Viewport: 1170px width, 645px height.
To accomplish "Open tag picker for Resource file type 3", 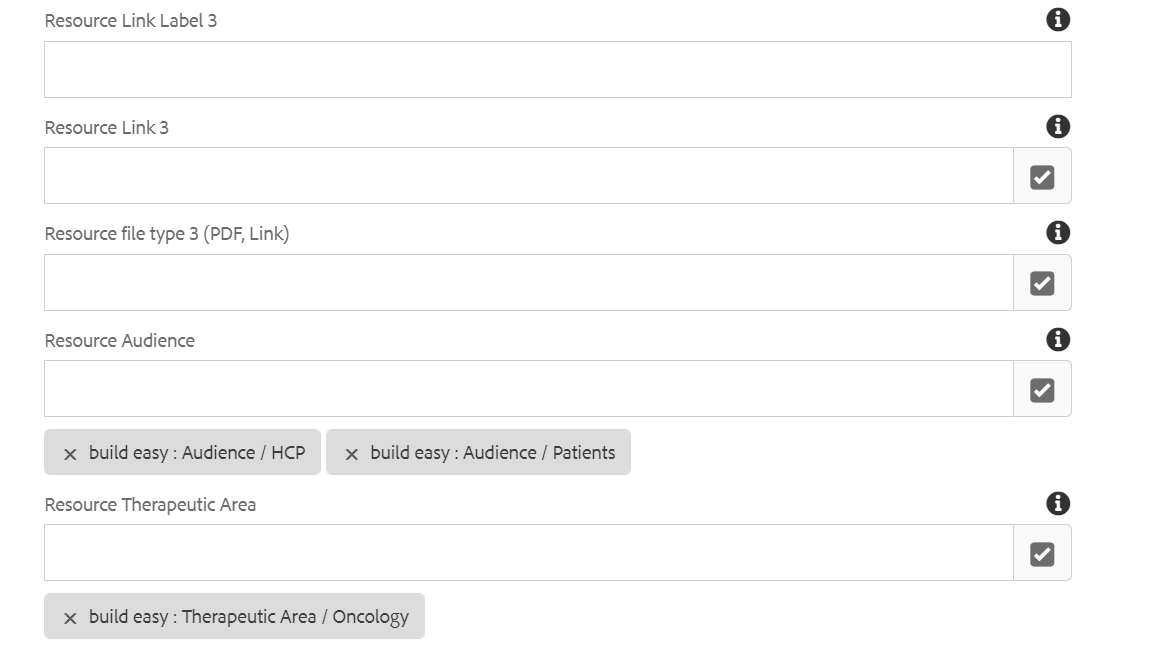I will pyautogui.click(x=1042, y=283).
